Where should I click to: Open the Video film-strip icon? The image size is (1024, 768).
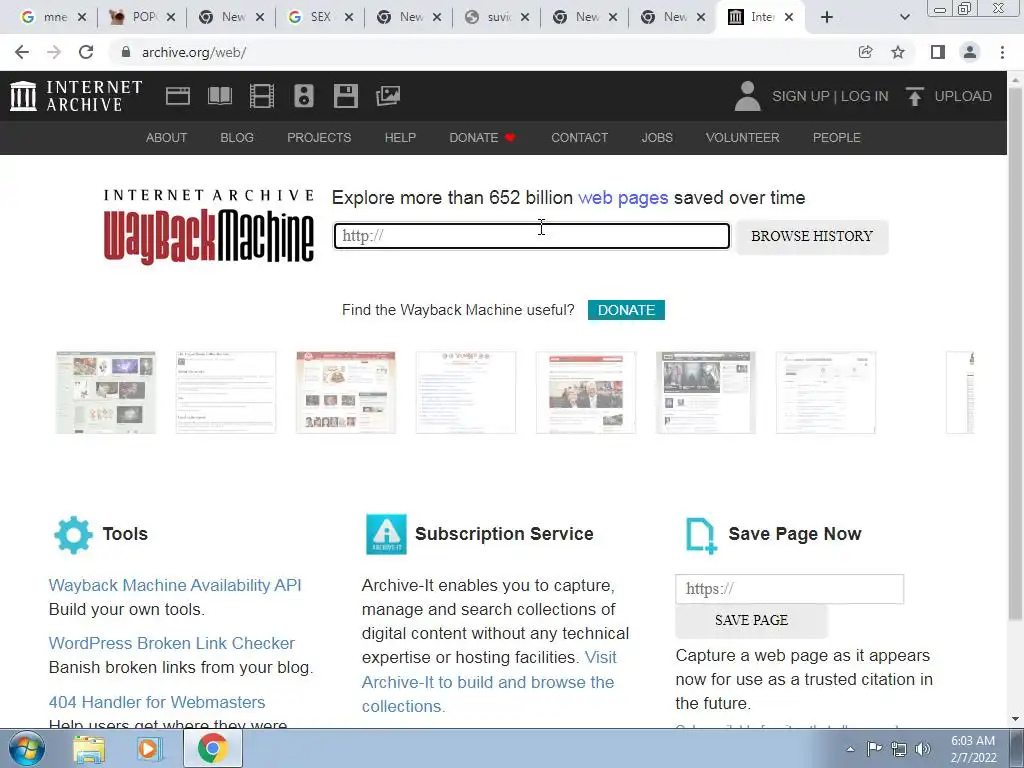click(x=262, y=96)
